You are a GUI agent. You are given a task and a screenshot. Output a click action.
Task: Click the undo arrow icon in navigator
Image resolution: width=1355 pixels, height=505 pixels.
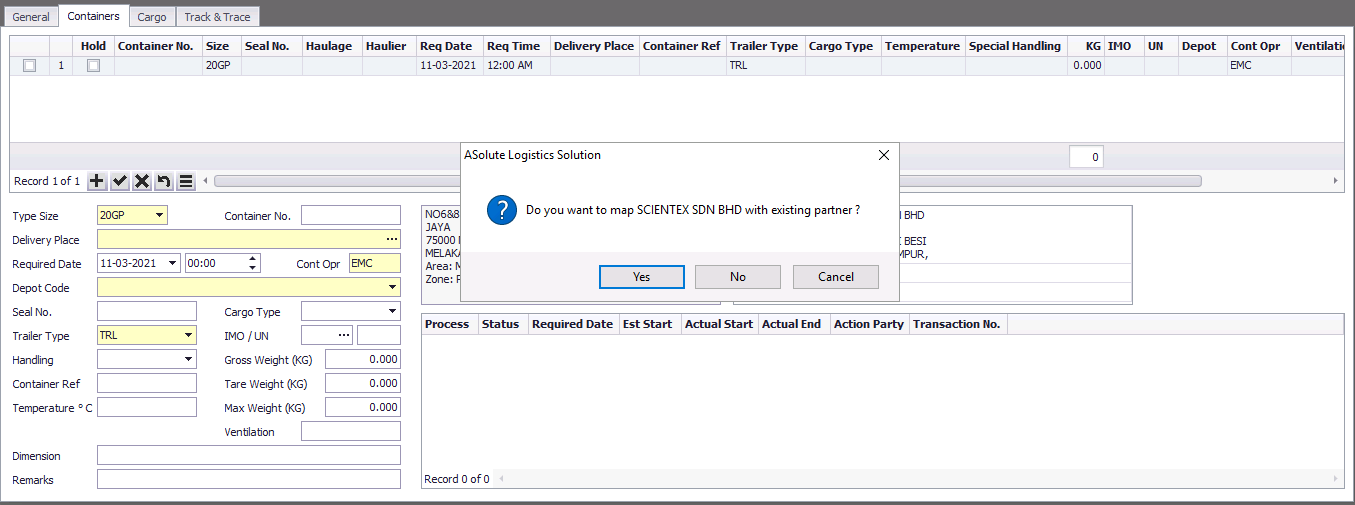164,181
